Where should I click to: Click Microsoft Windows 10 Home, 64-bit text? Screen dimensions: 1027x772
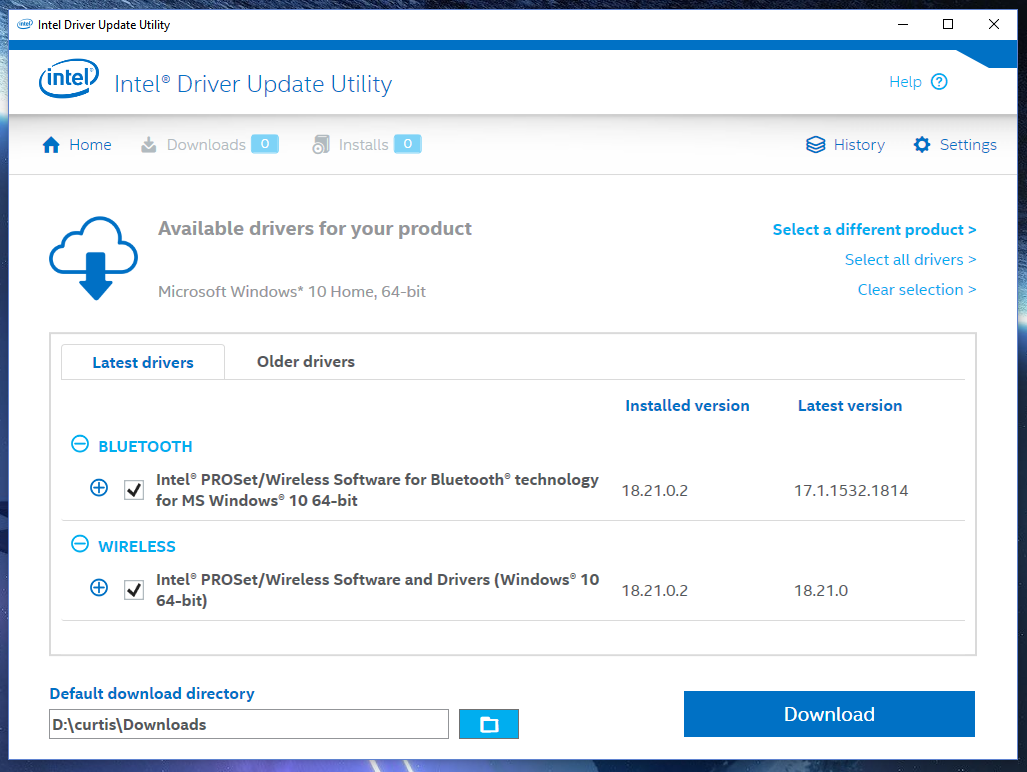pyautogui.click(x=291, y=291)
